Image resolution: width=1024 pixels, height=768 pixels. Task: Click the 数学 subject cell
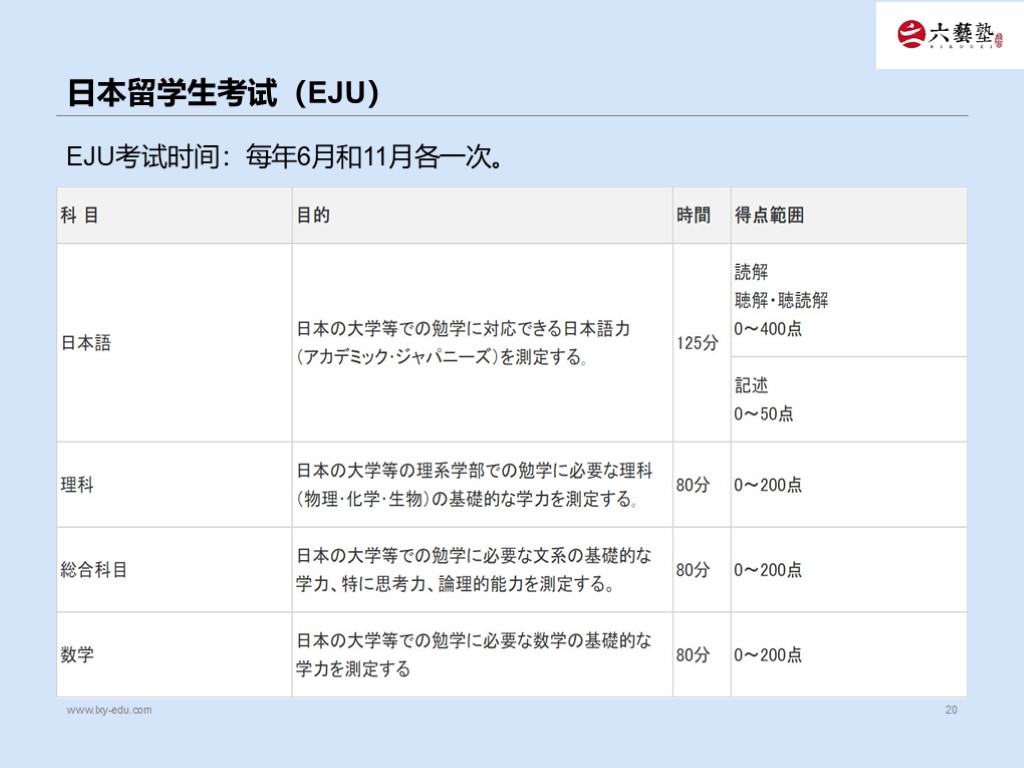click(x=78, y=655)
